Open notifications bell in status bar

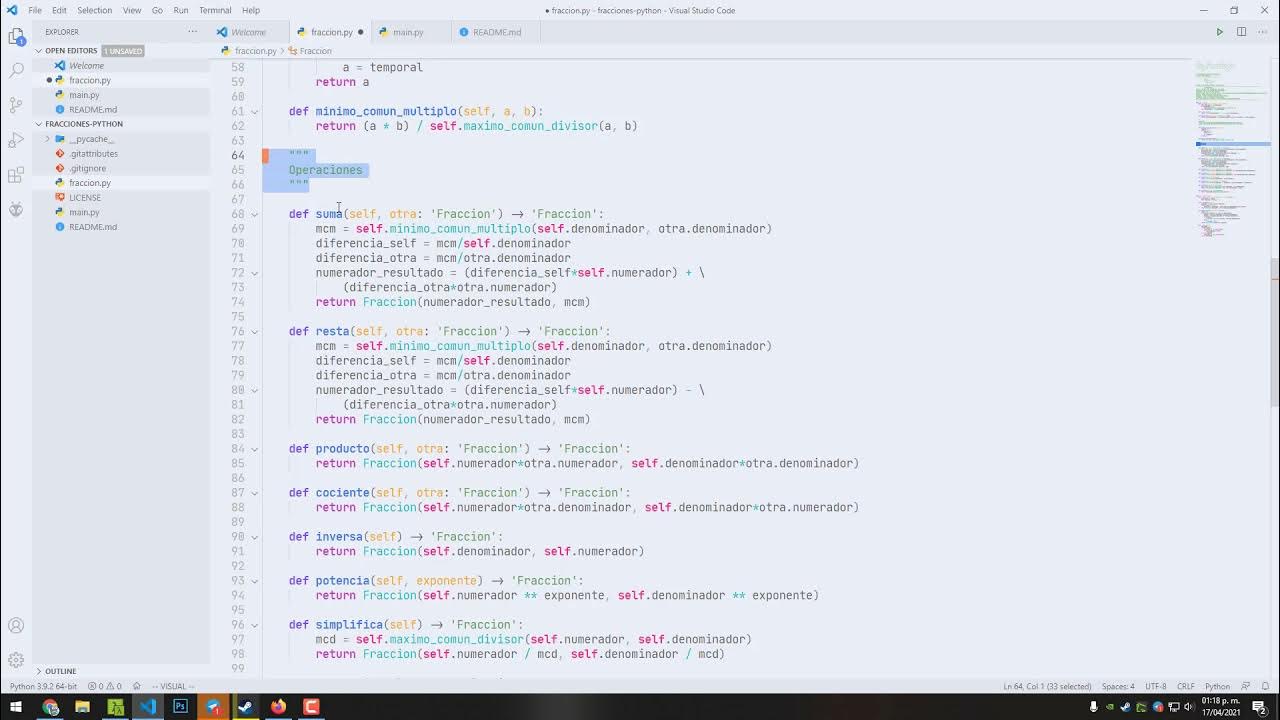1265,686
